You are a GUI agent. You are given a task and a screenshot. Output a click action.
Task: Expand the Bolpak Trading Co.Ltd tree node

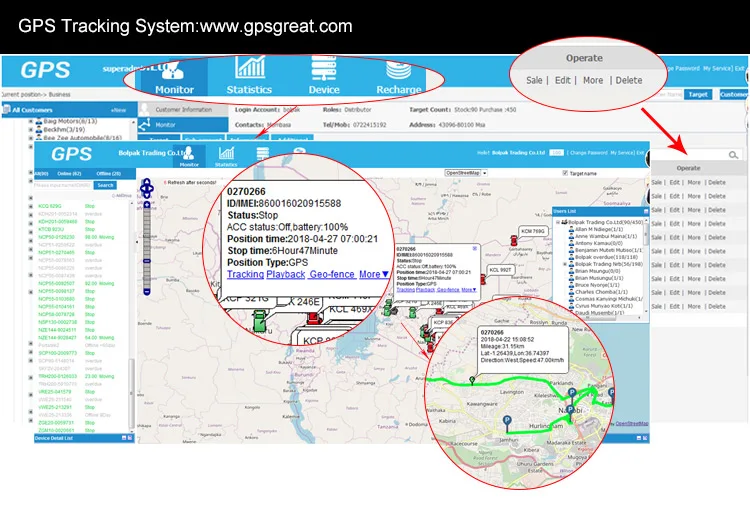[x=559, y=221]
